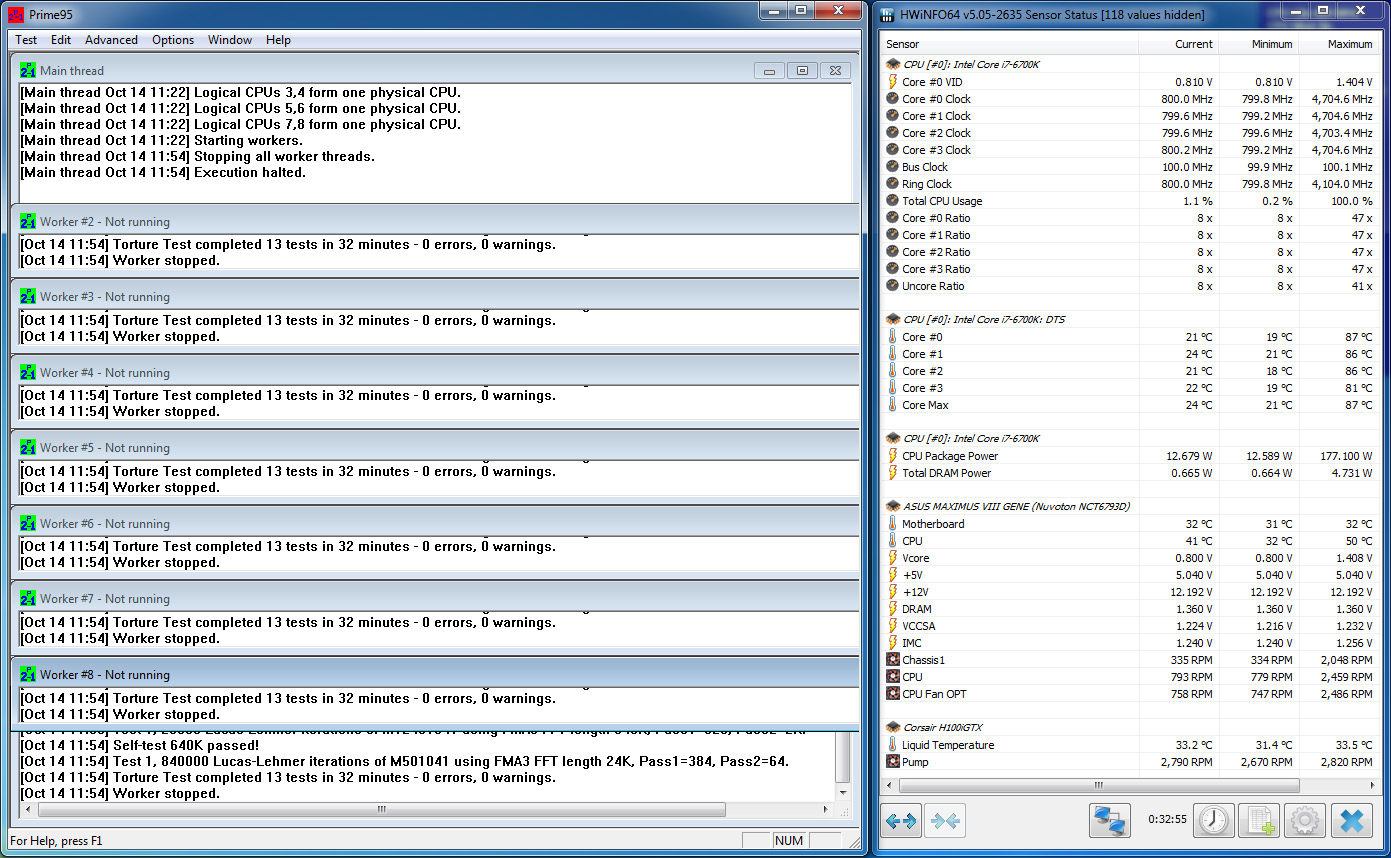
Task: Click the Worker #3 window icon
Action: (28, 297)
